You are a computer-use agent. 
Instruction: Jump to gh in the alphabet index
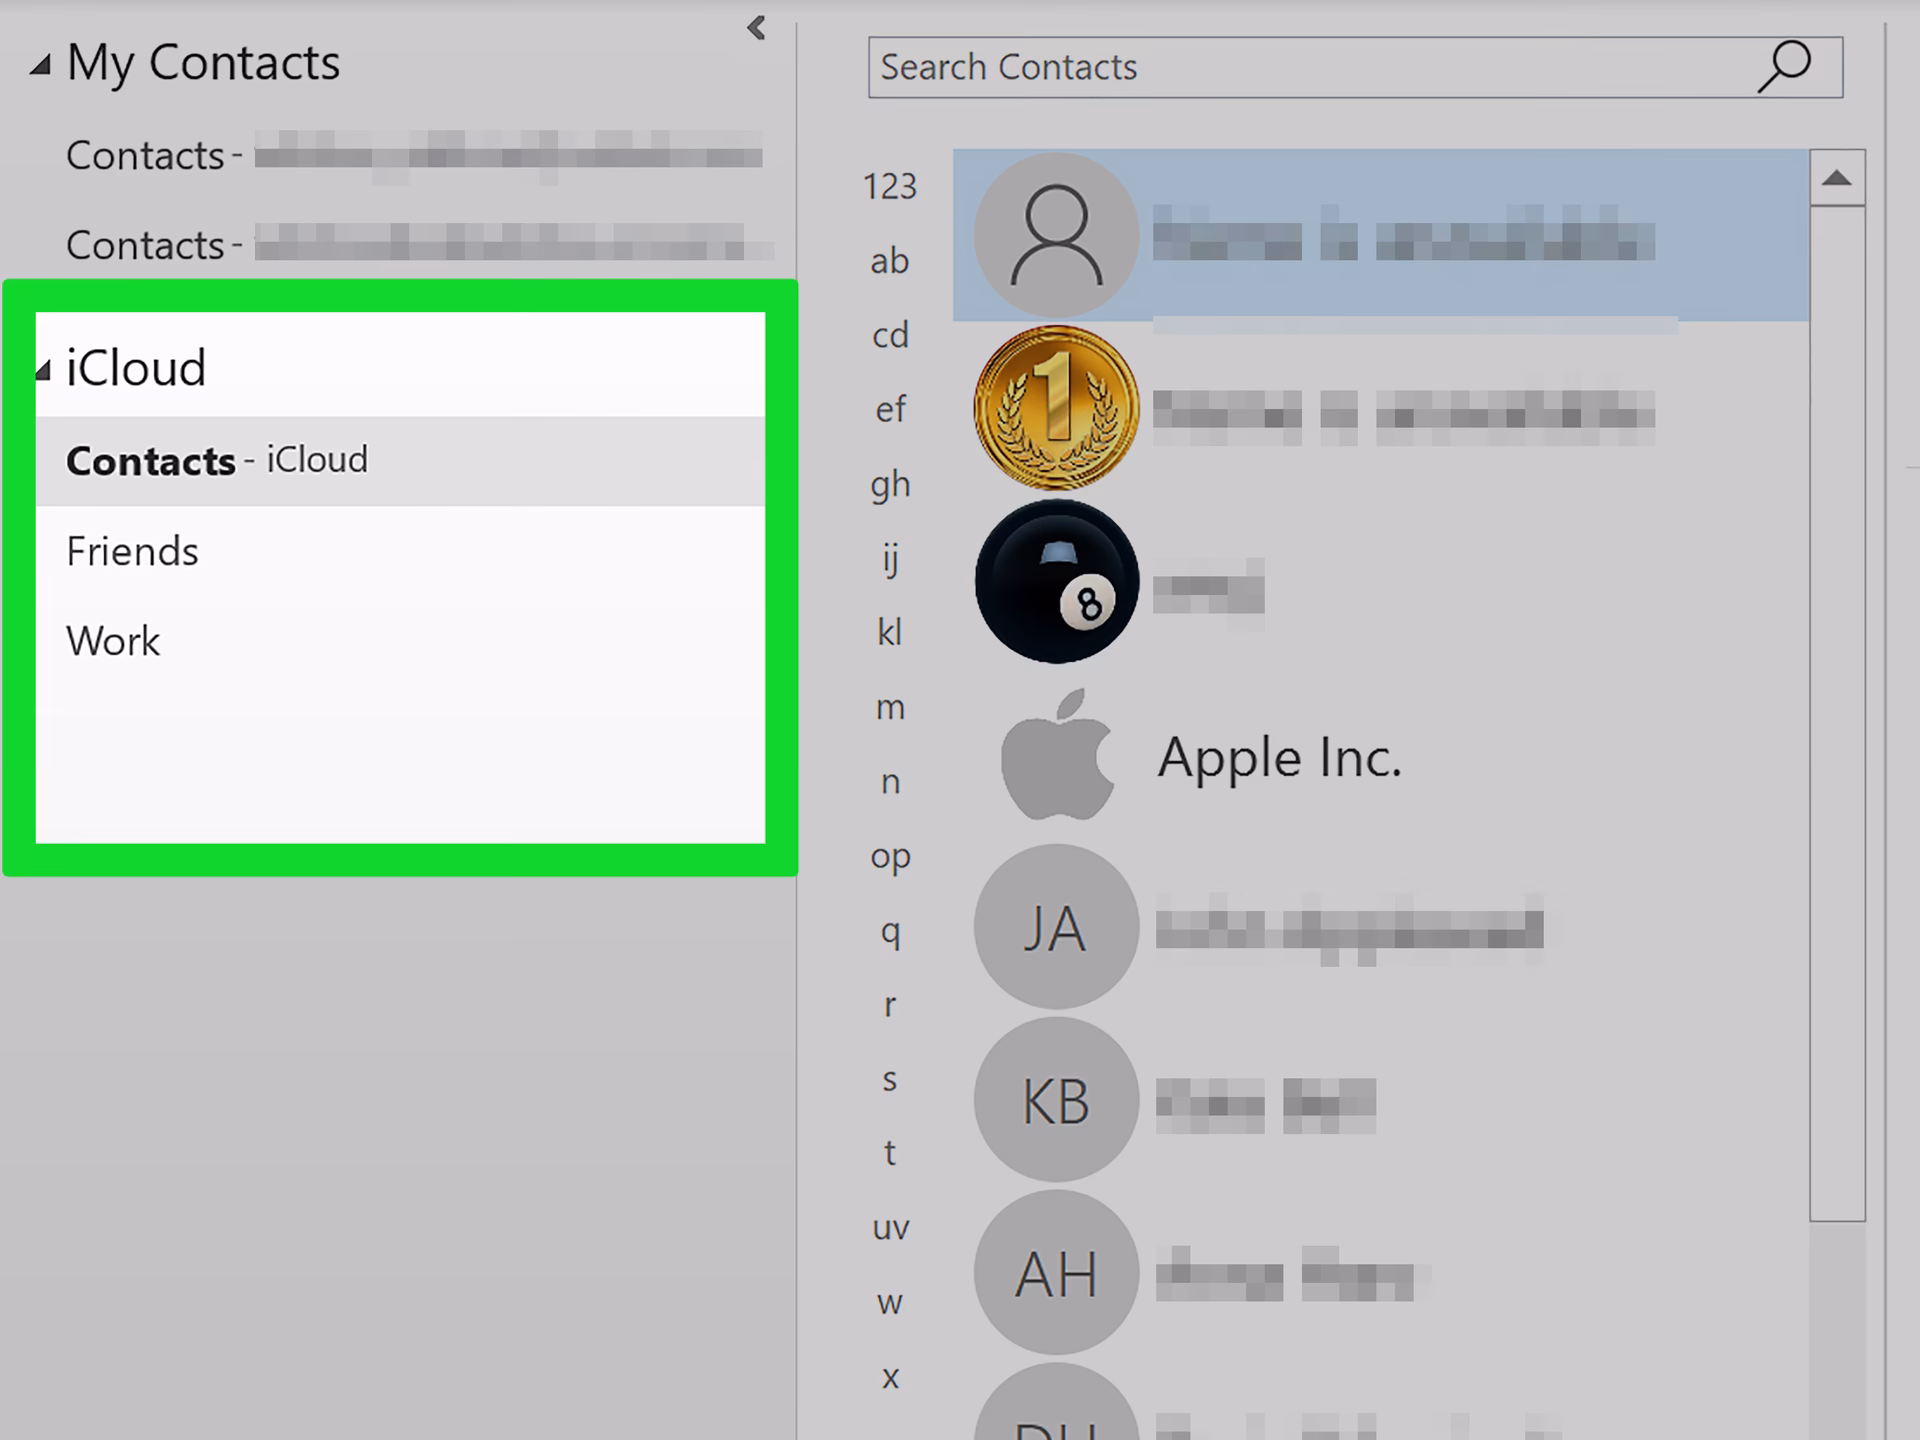click(x=890, y=485)
